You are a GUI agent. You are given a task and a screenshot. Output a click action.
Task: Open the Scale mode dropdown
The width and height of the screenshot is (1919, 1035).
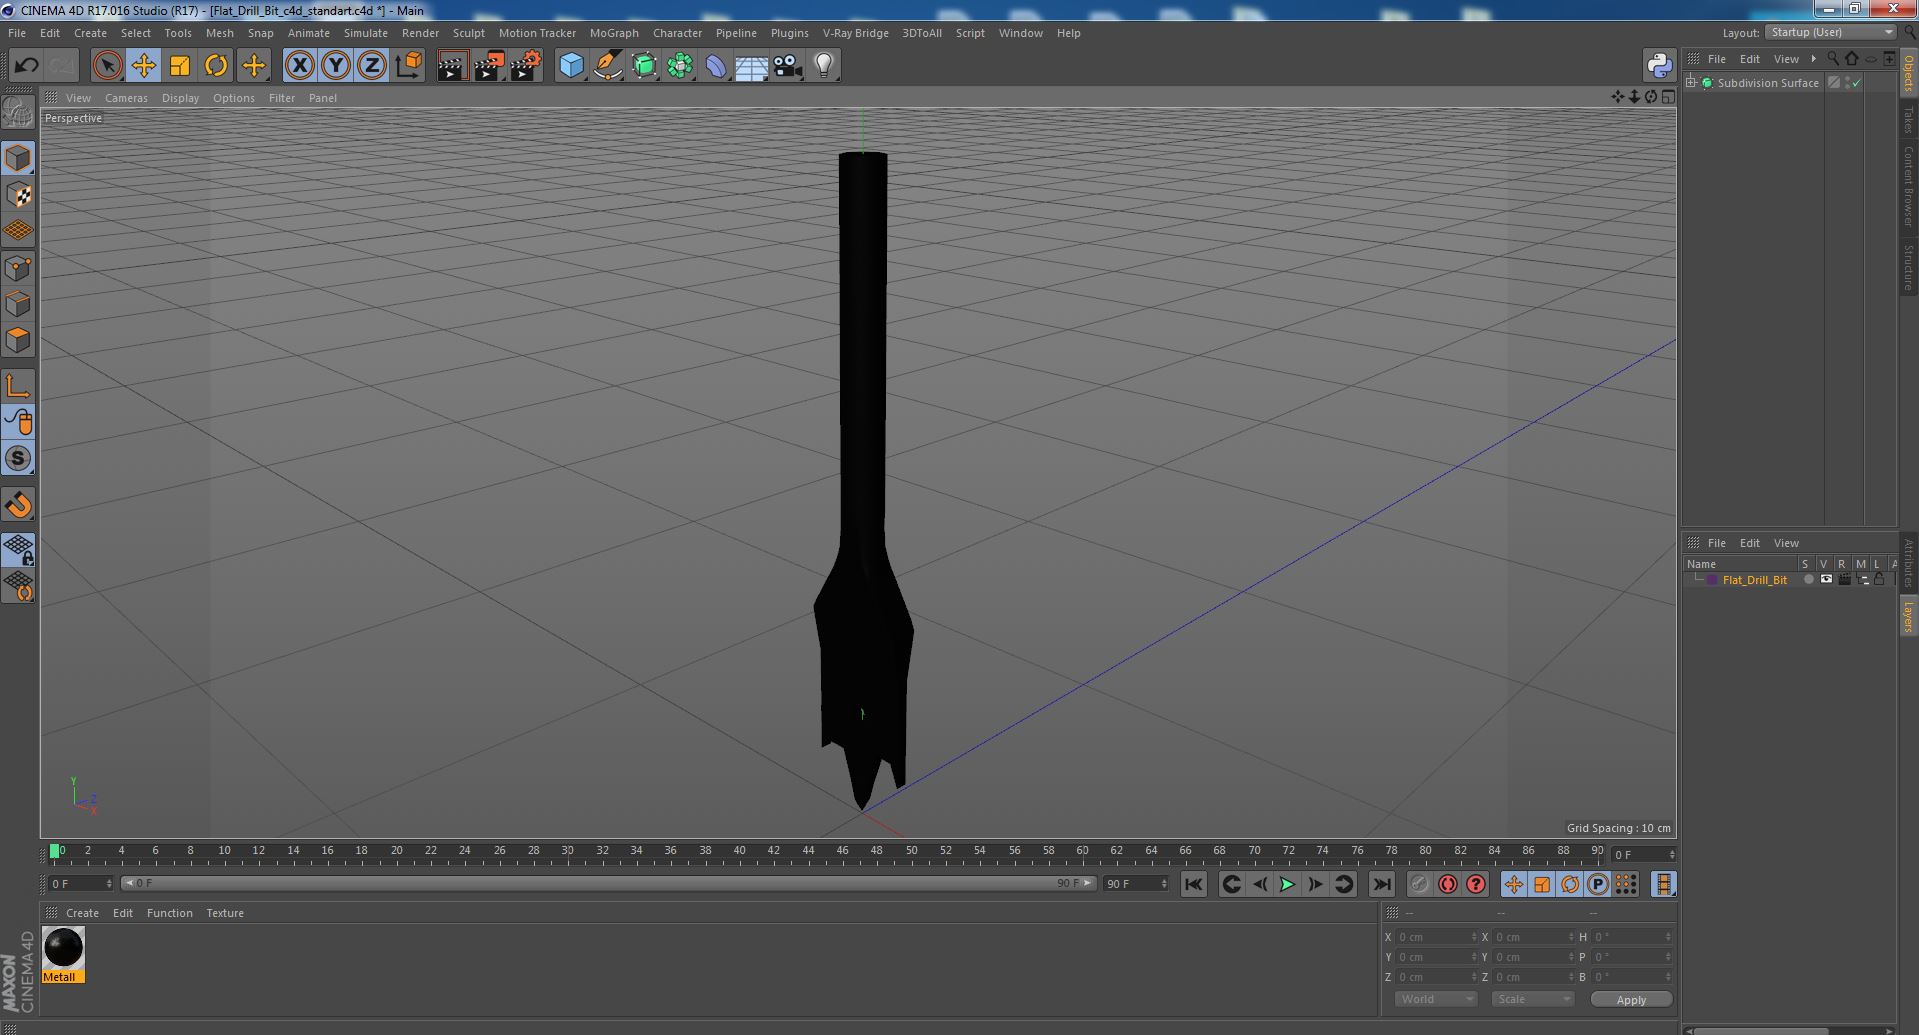coord(1533,999)
